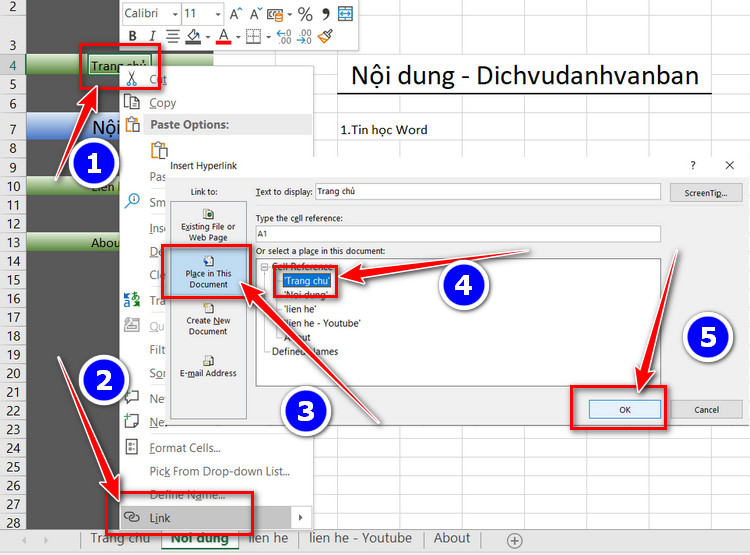
Task: Select Place in This Document
Action: point(208,272)
